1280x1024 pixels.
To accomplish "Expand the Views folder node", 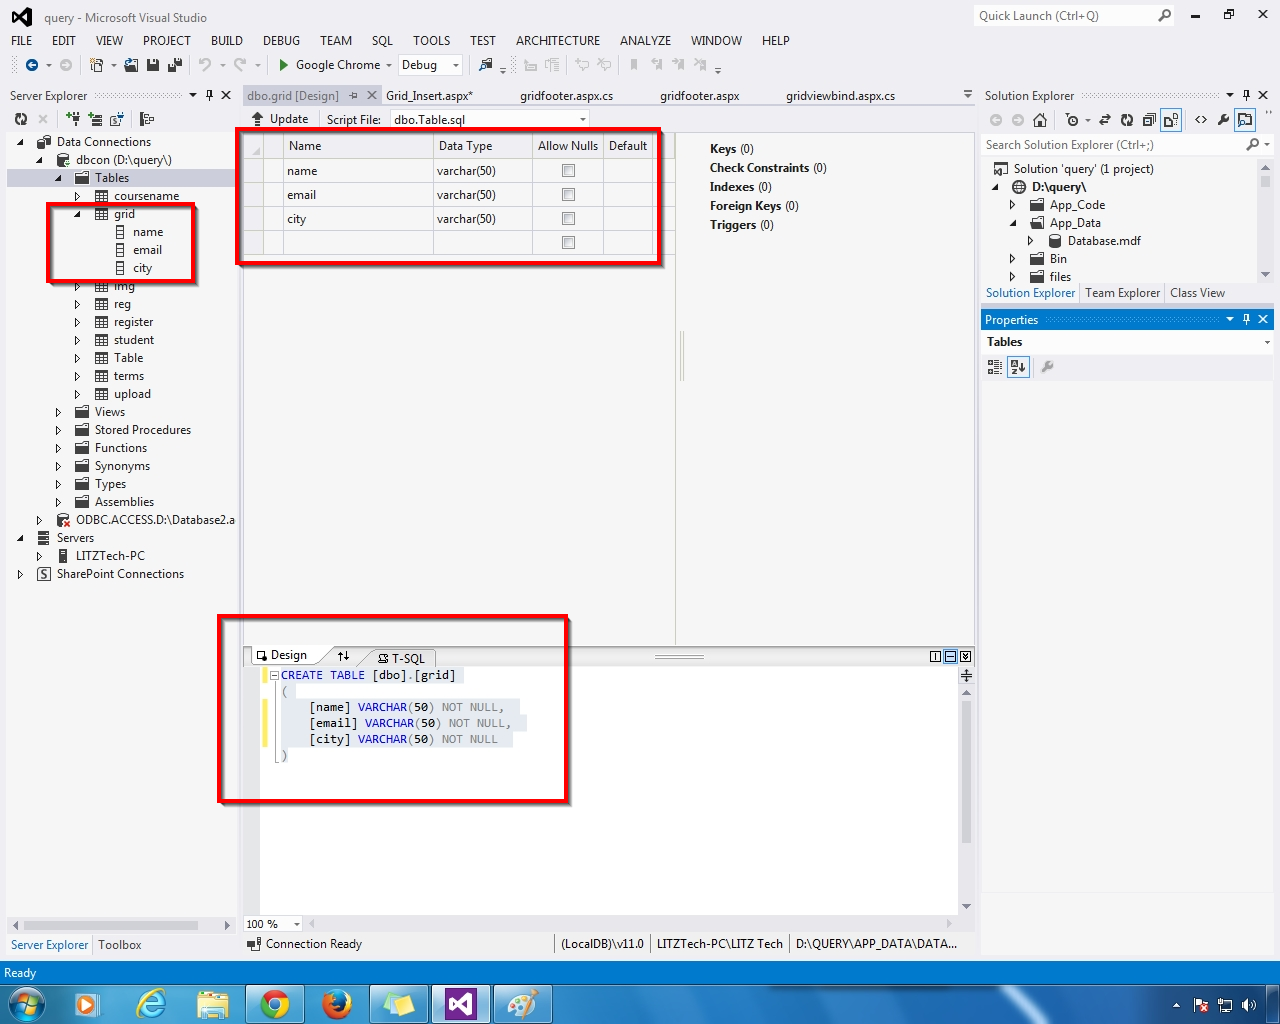I will (58, 412).
